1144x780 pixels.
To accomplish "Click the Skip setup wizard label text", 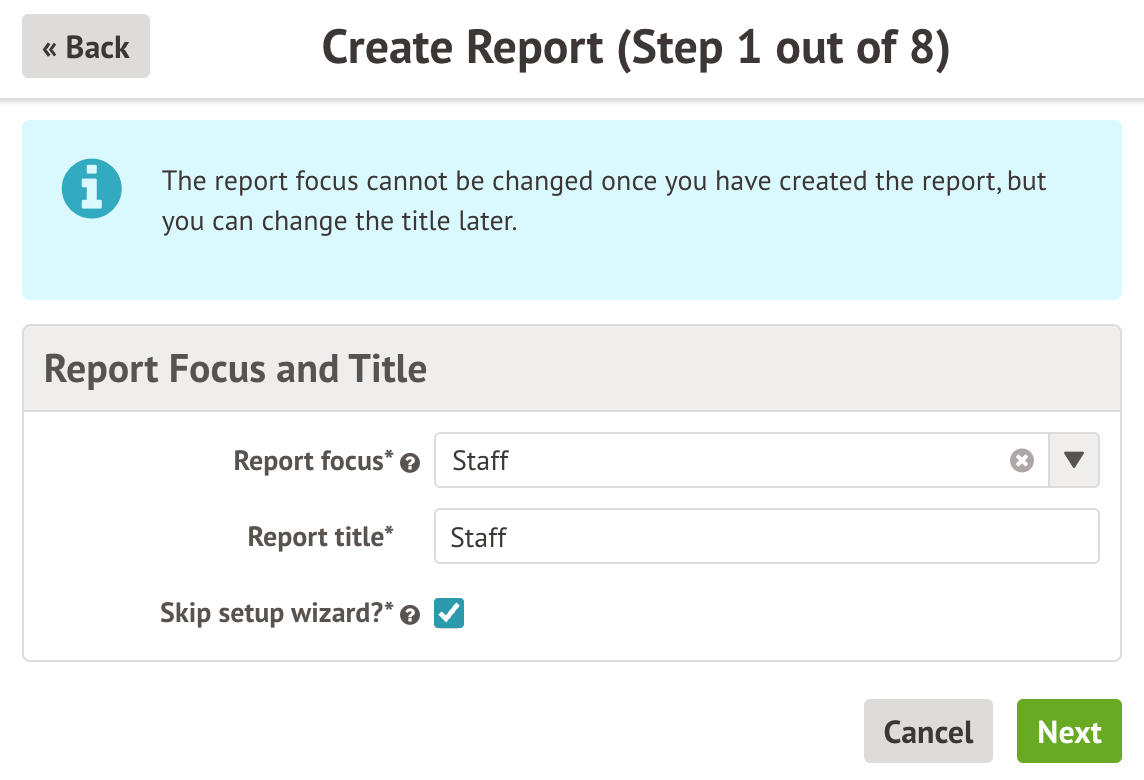I will point(270,613).
